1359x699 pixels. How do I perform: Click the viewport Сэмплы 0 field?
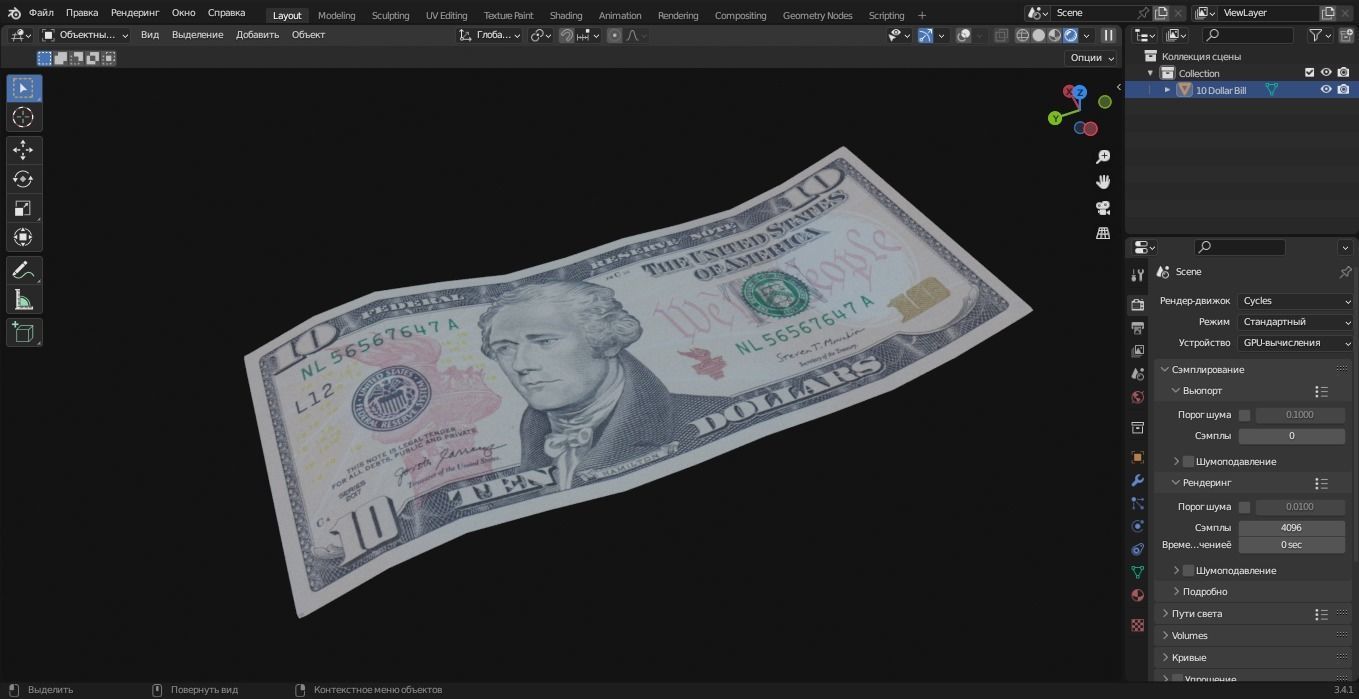point(1292,436)
